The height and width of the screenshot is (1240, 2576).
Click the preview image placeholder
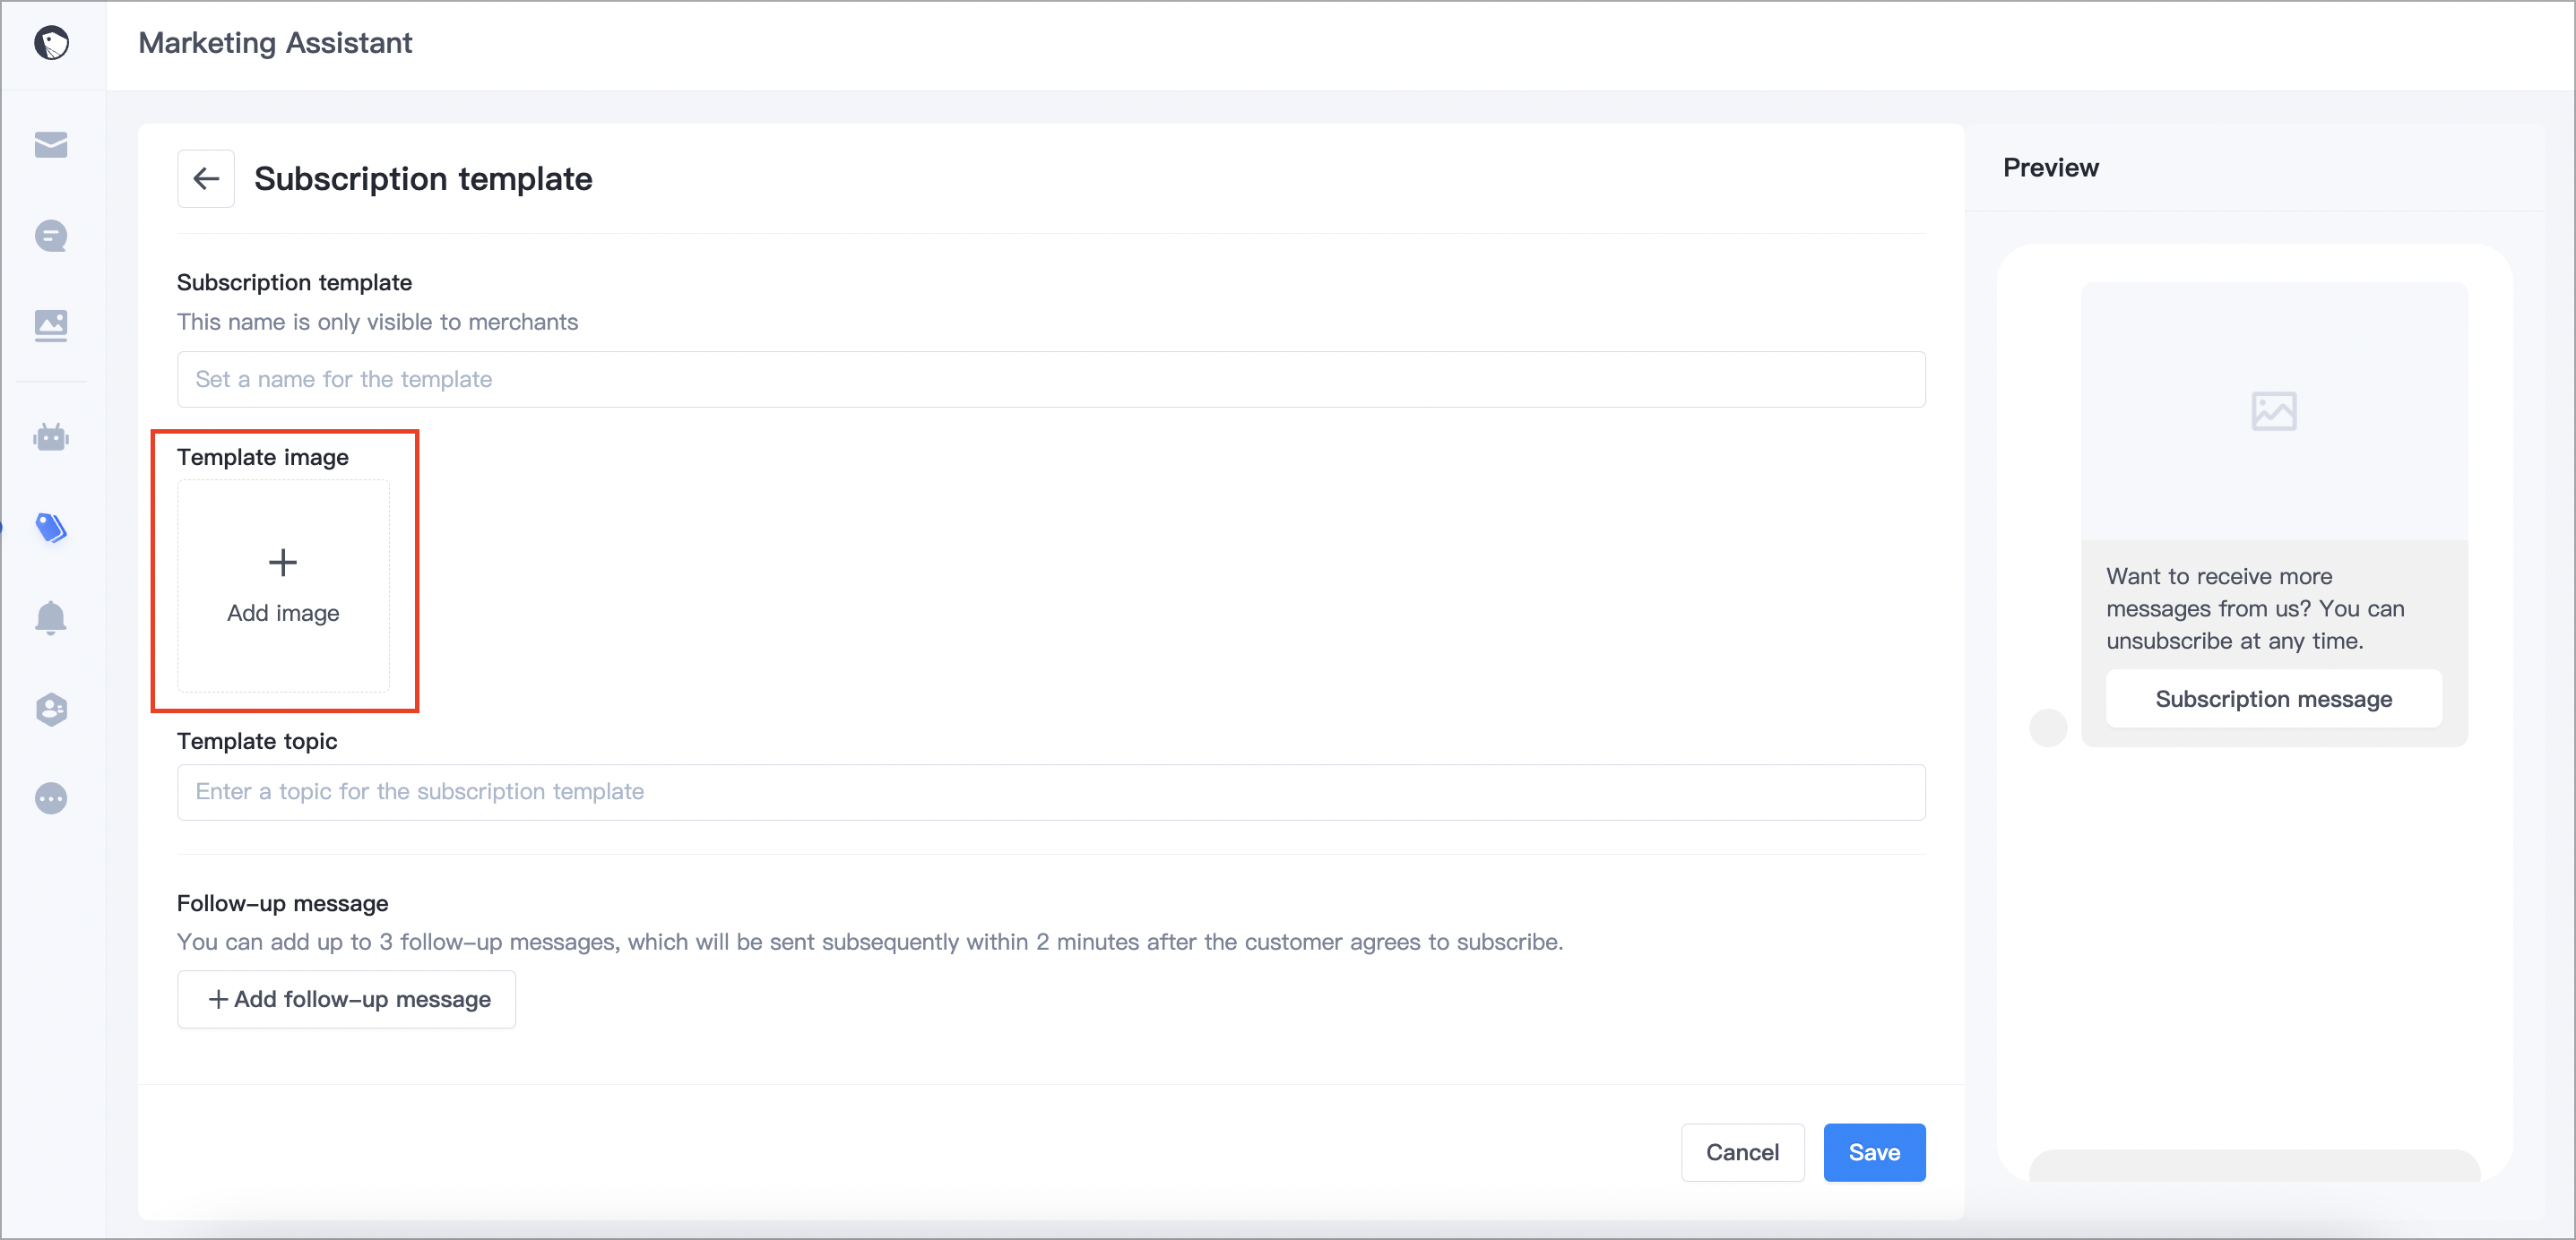2274,411
